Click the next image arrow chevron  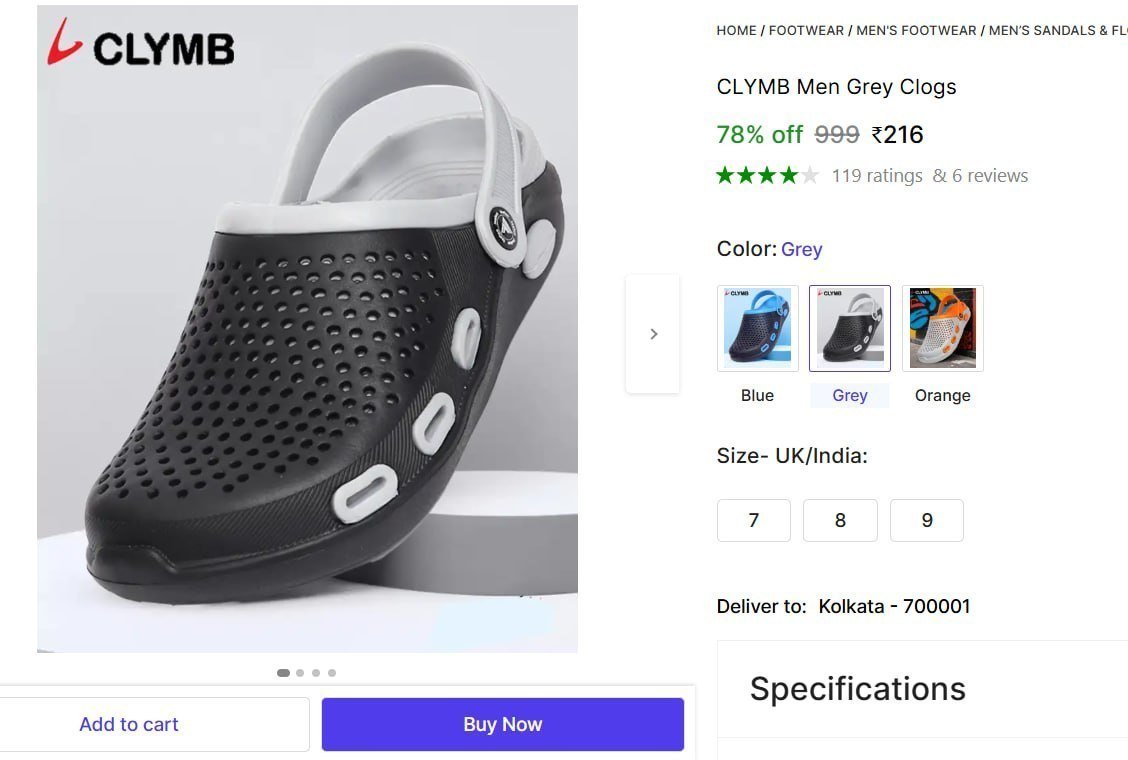[x=653, y=334]
